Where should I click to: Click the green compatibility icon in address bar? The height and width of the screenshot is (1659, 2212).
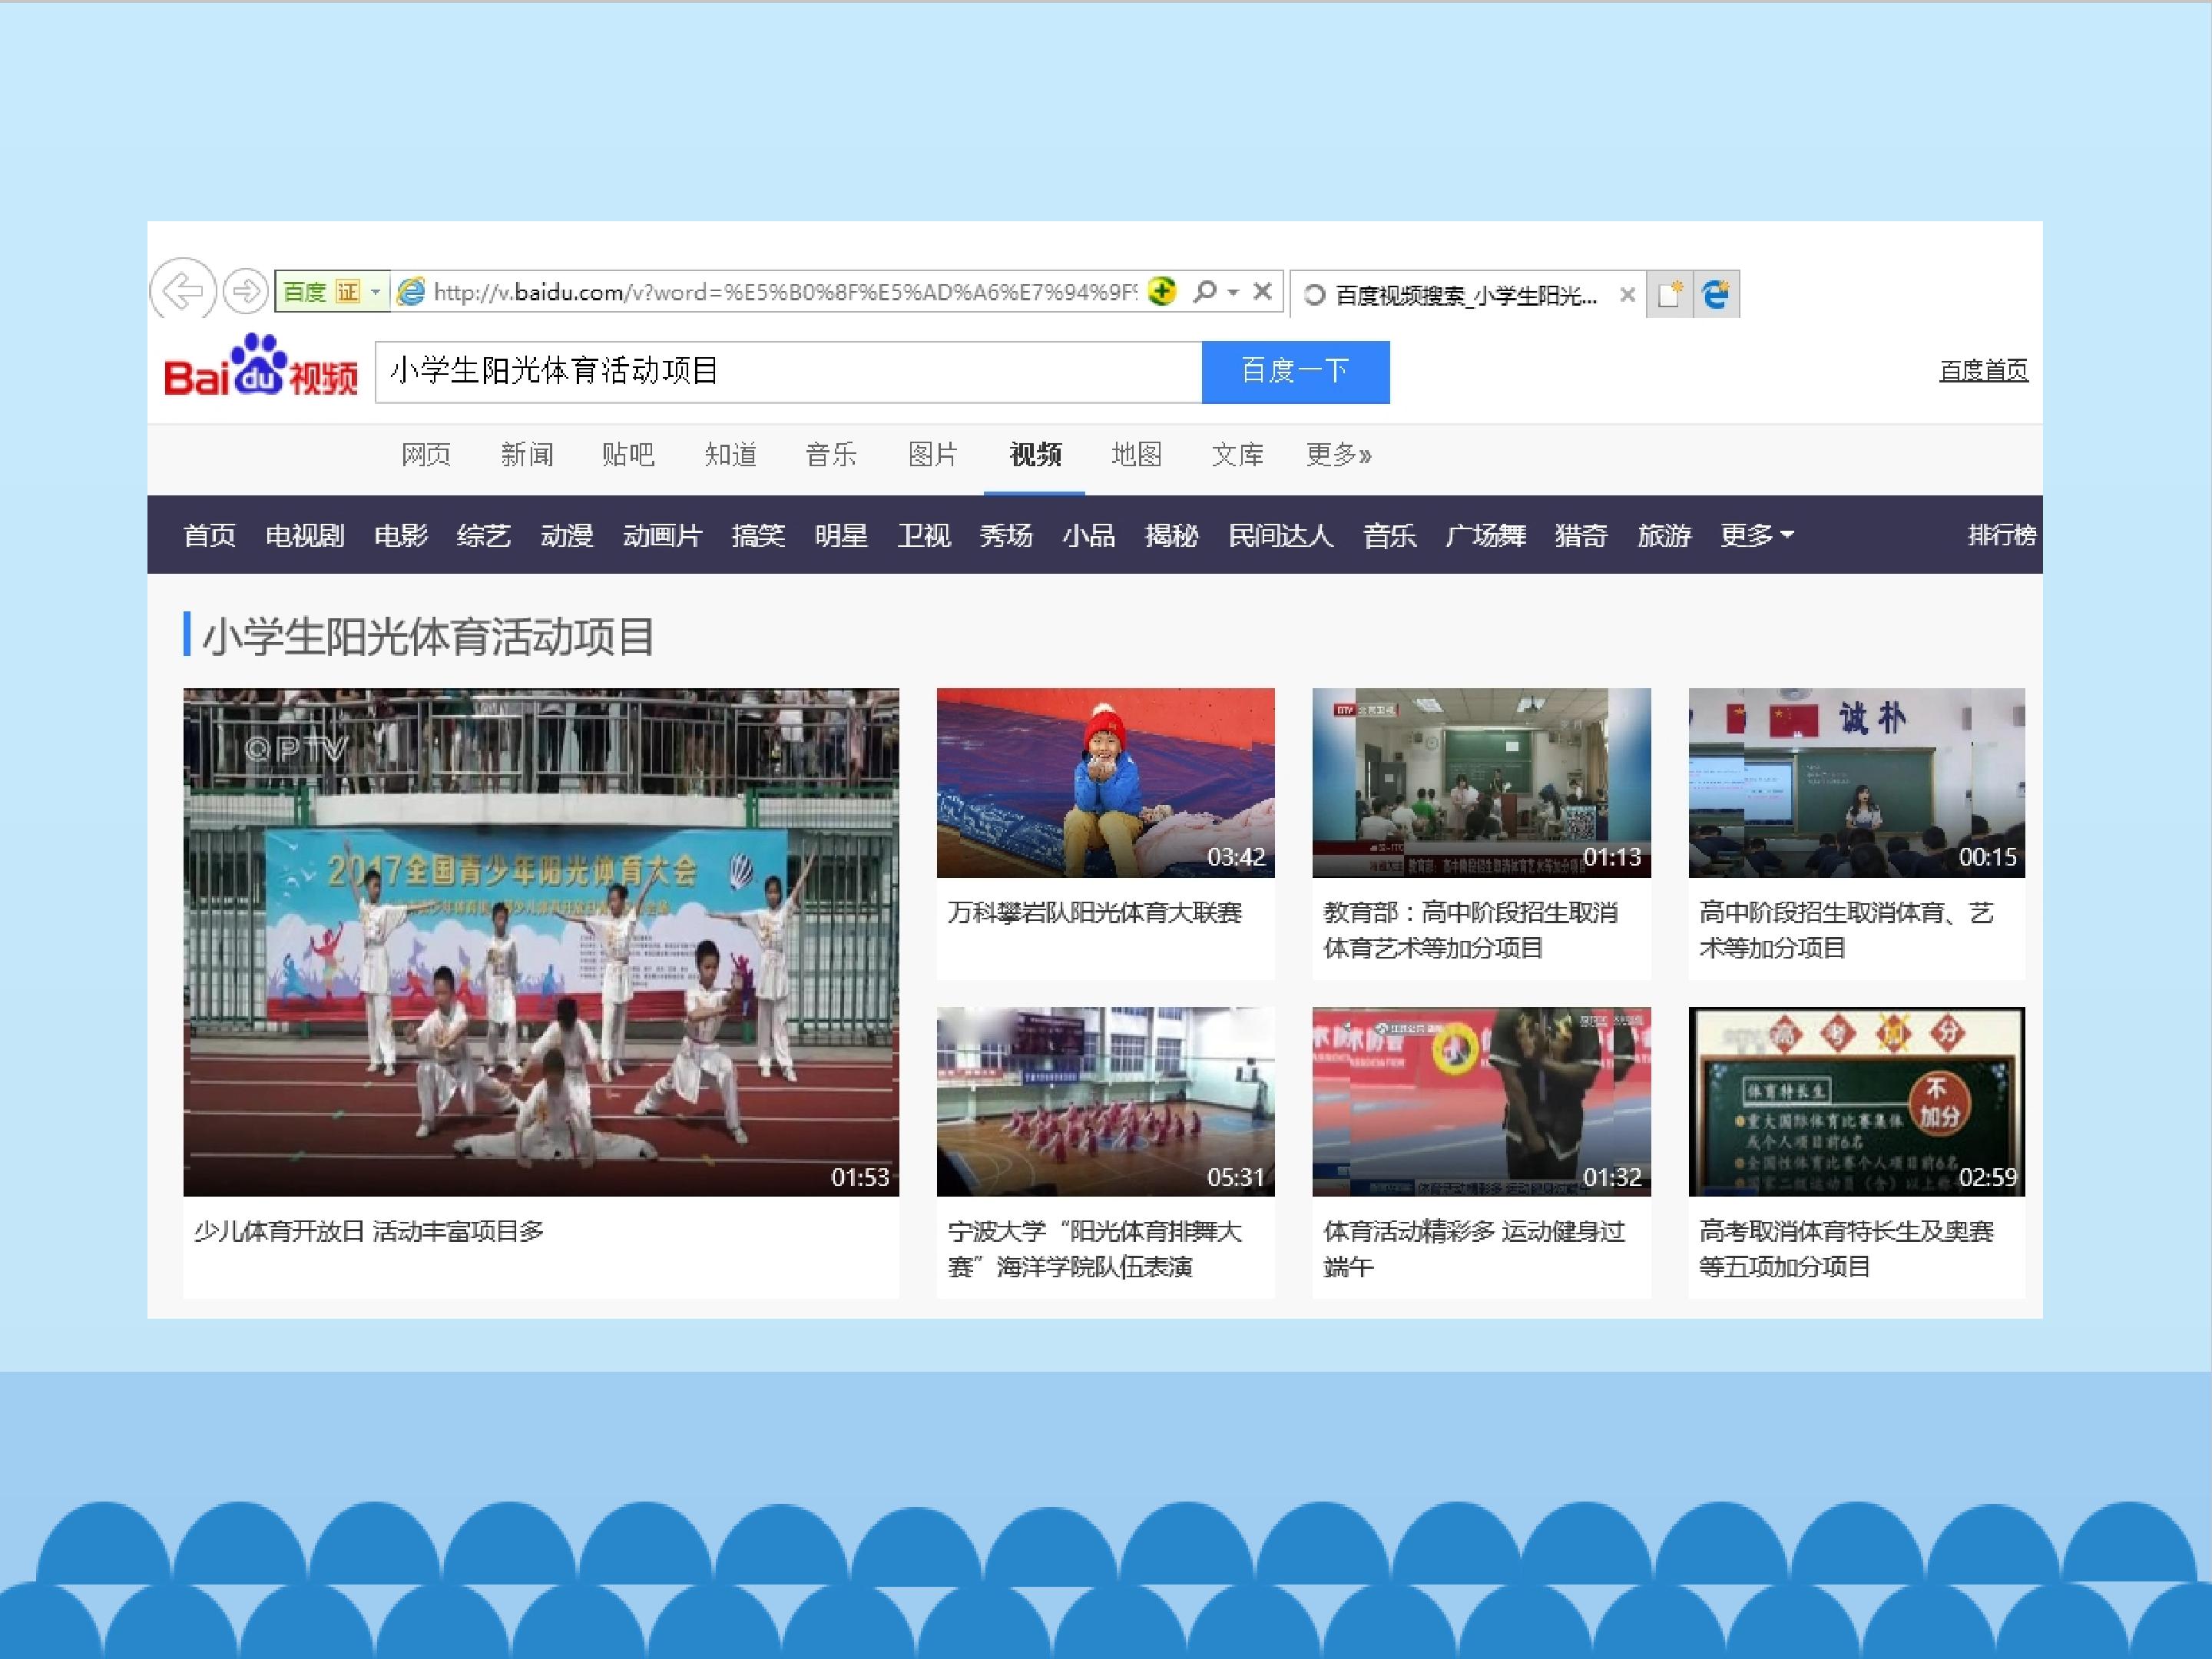[1161, 291]
